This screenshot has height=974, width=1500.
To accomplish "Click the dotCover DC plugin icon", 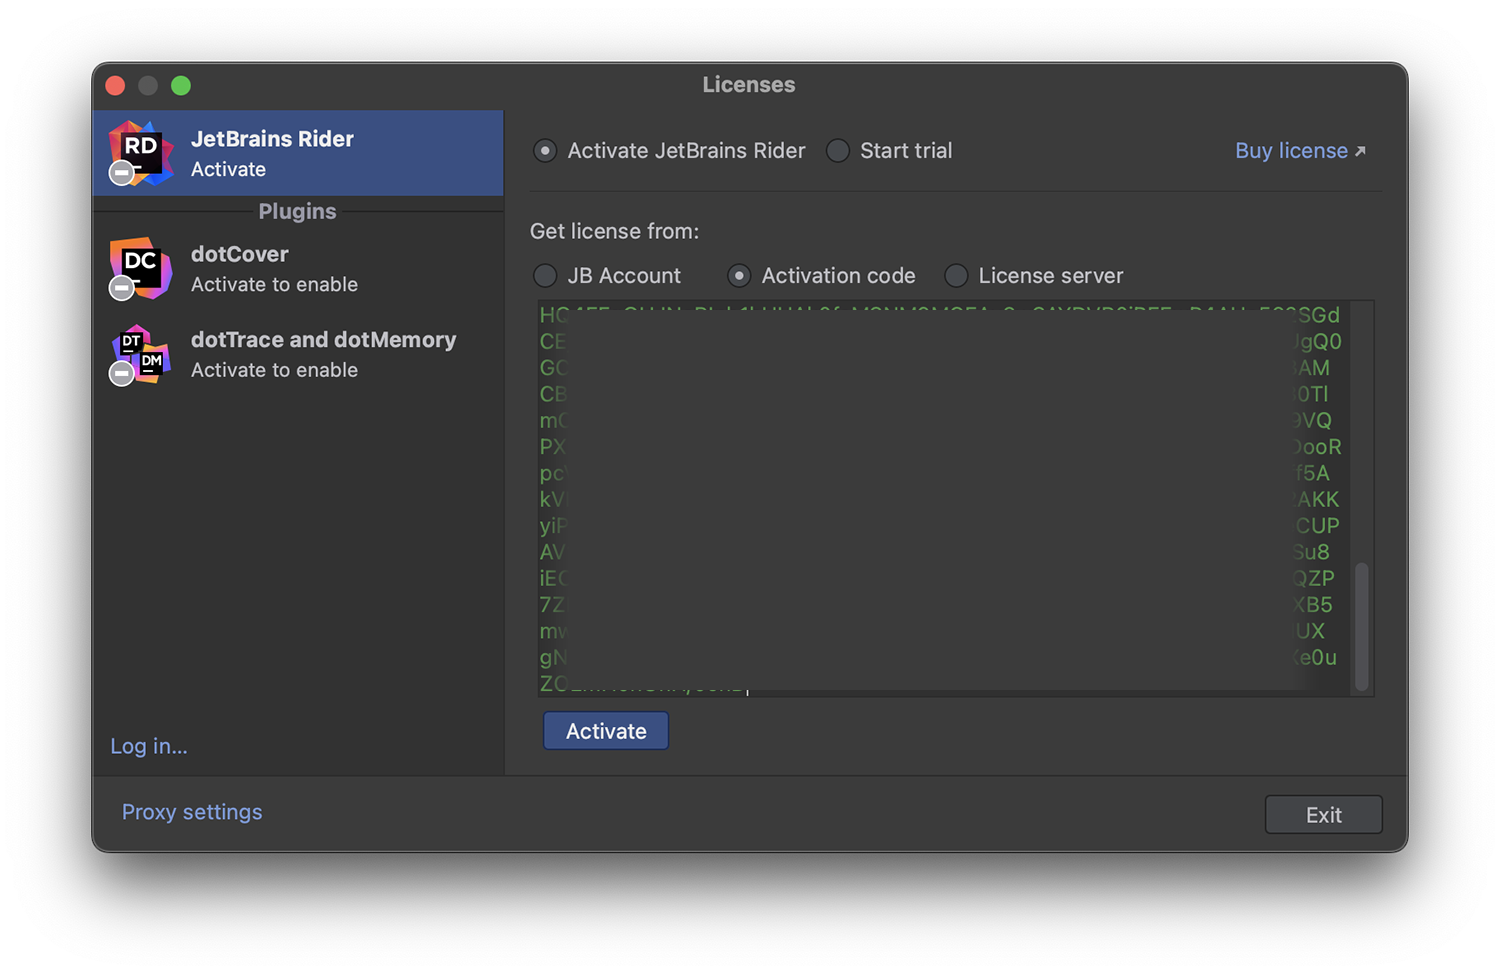I will 140,268.
